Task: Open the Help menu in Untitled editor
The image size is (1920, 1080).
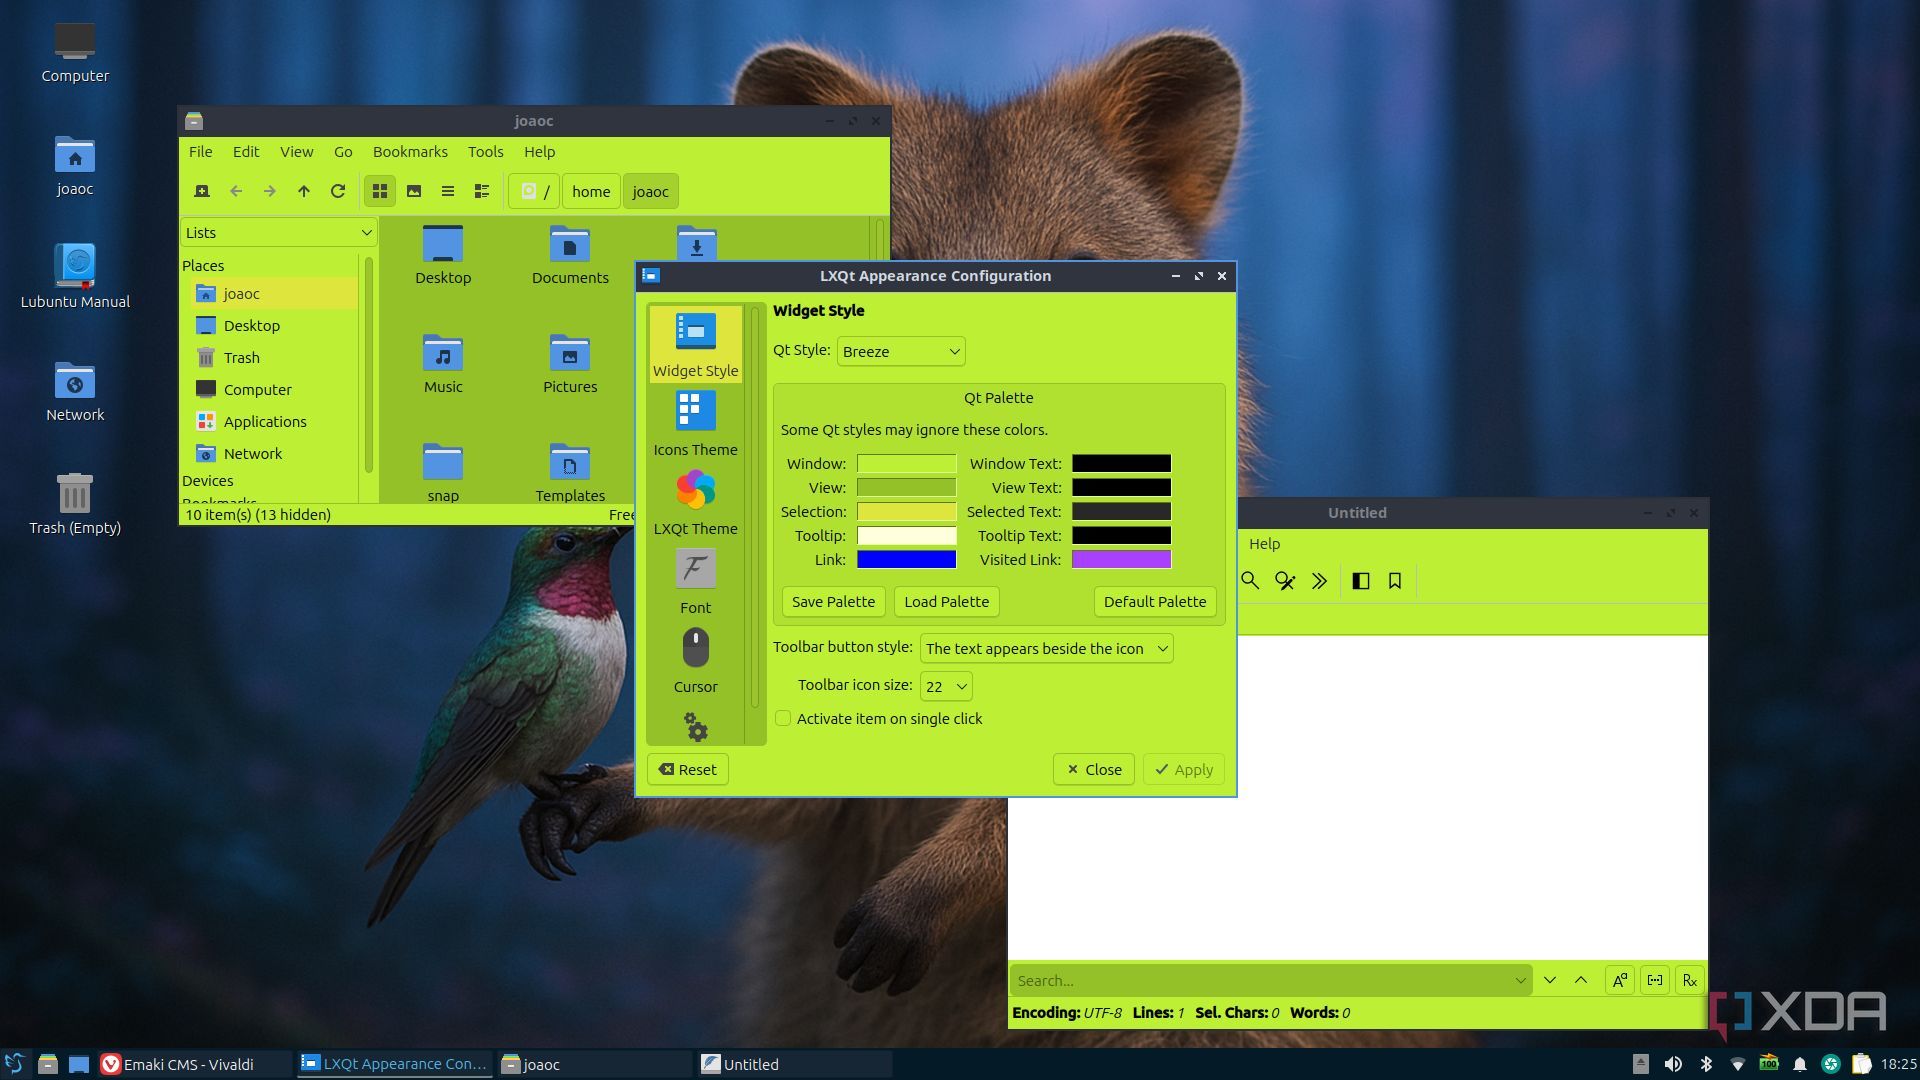Action: 1264,544
